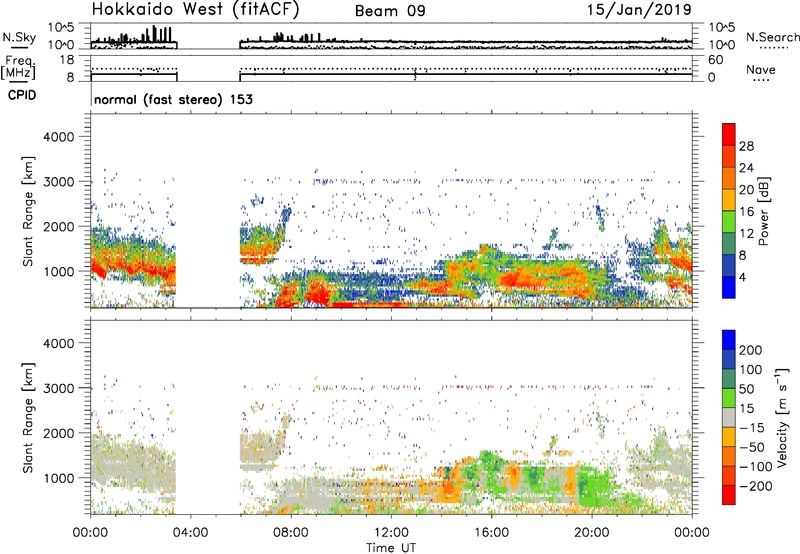This screenshot has height=554, width=800.
Task: Select the "CPID" row label
Action: 22,95
